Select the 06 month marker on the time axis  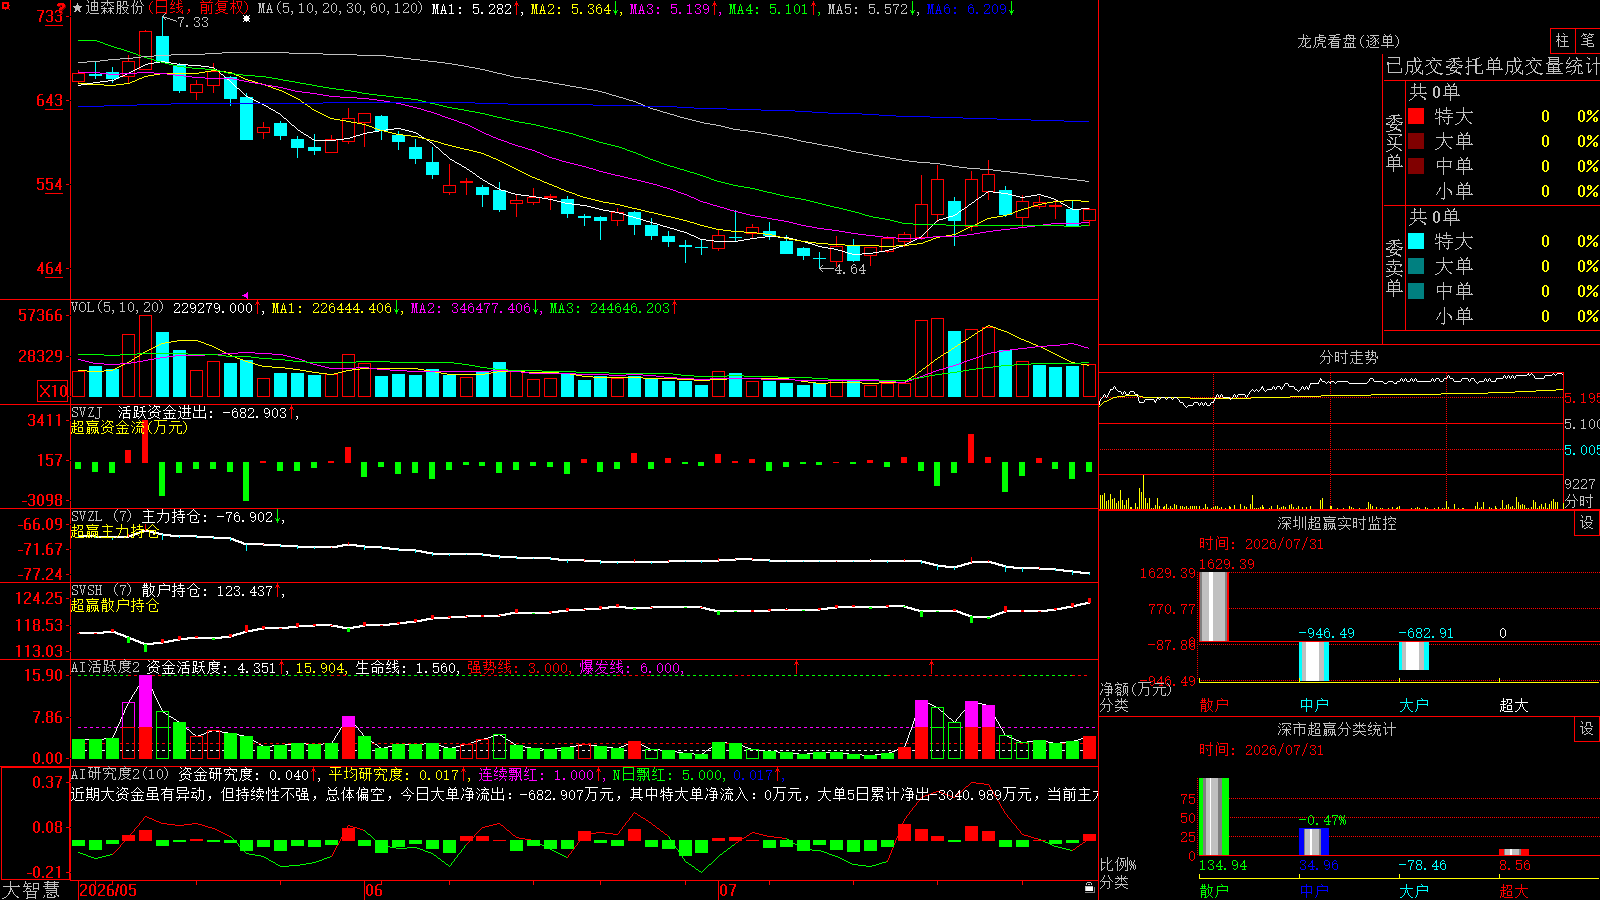pos(374,890)
